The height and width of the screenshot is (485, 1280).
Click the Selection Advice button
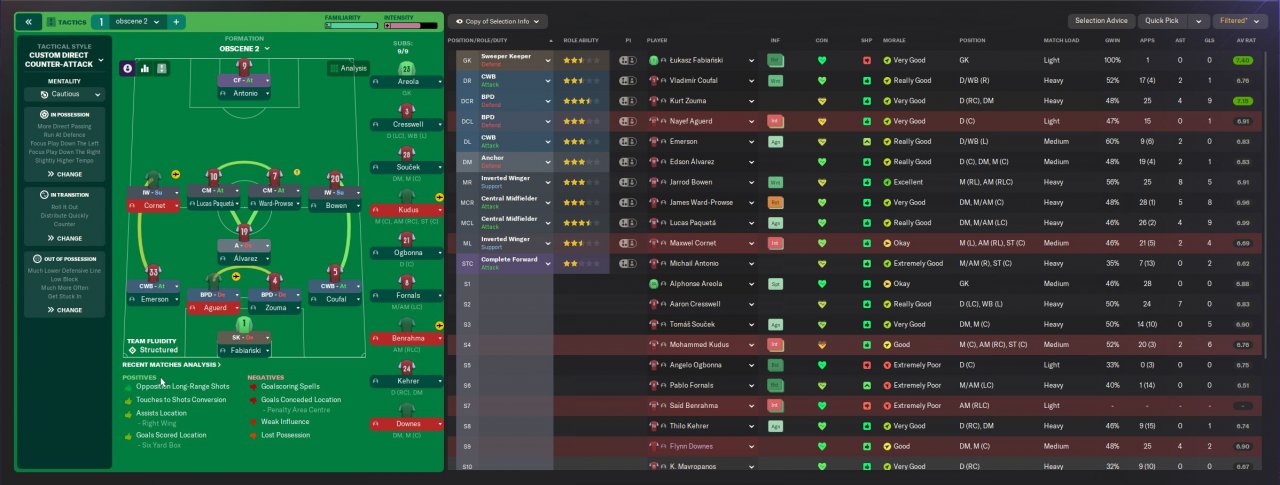[1101, 21]
